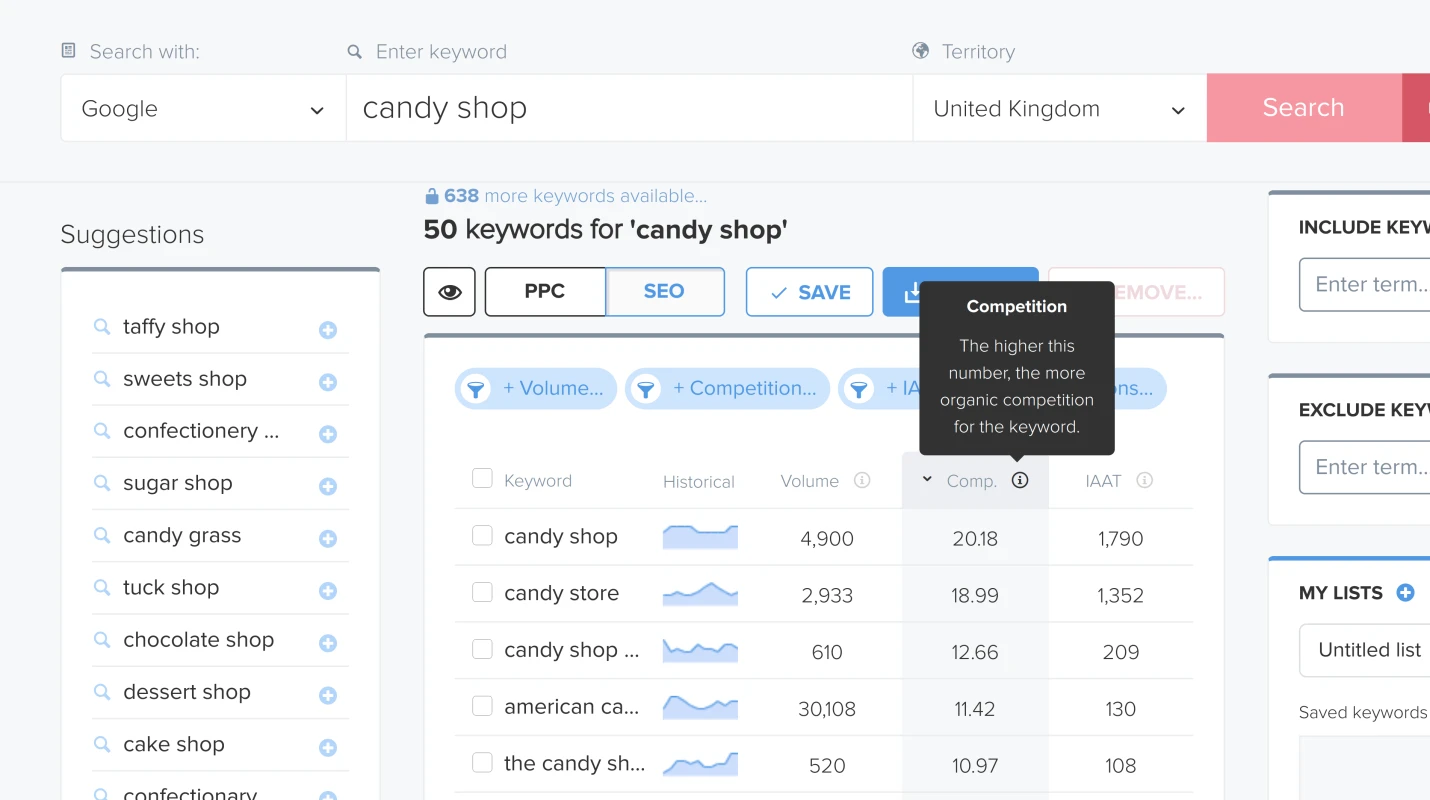Click the Enter term field under INCLUDE KEYWORDS

1370,284
